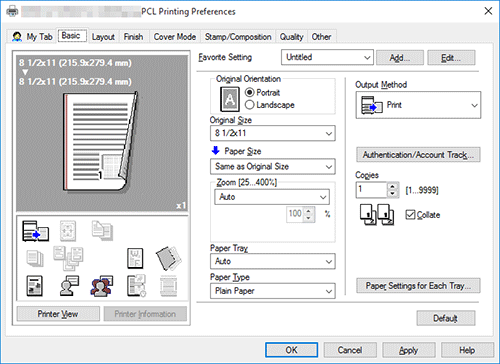This screenshot has height=364, width=500.
Task: Click the Copies number input field
Action: click(x=371, y=190)
